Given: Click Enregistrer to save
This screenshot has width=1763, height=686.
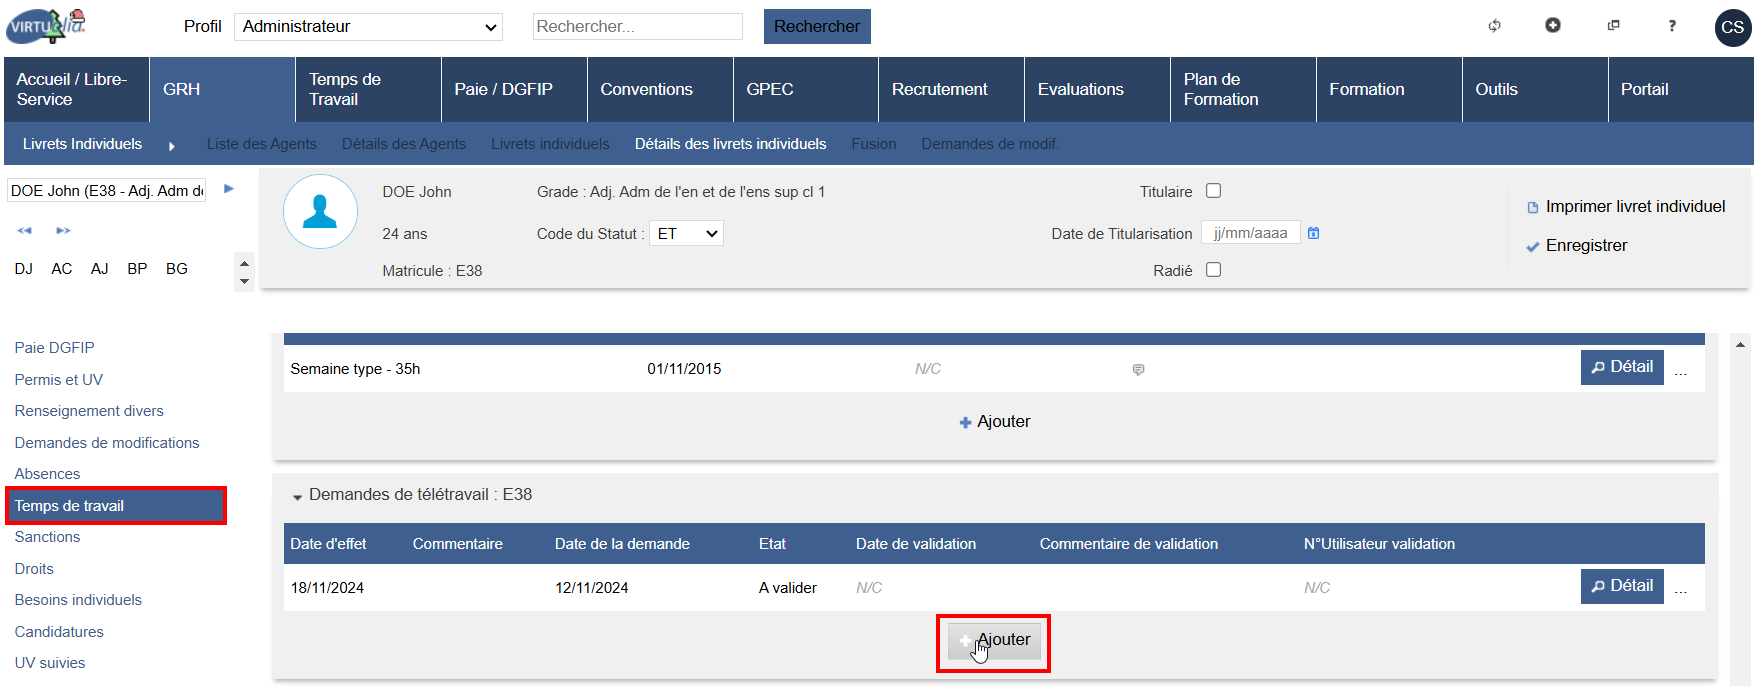Looking at the screenshot, I should tap(1586, 246).
